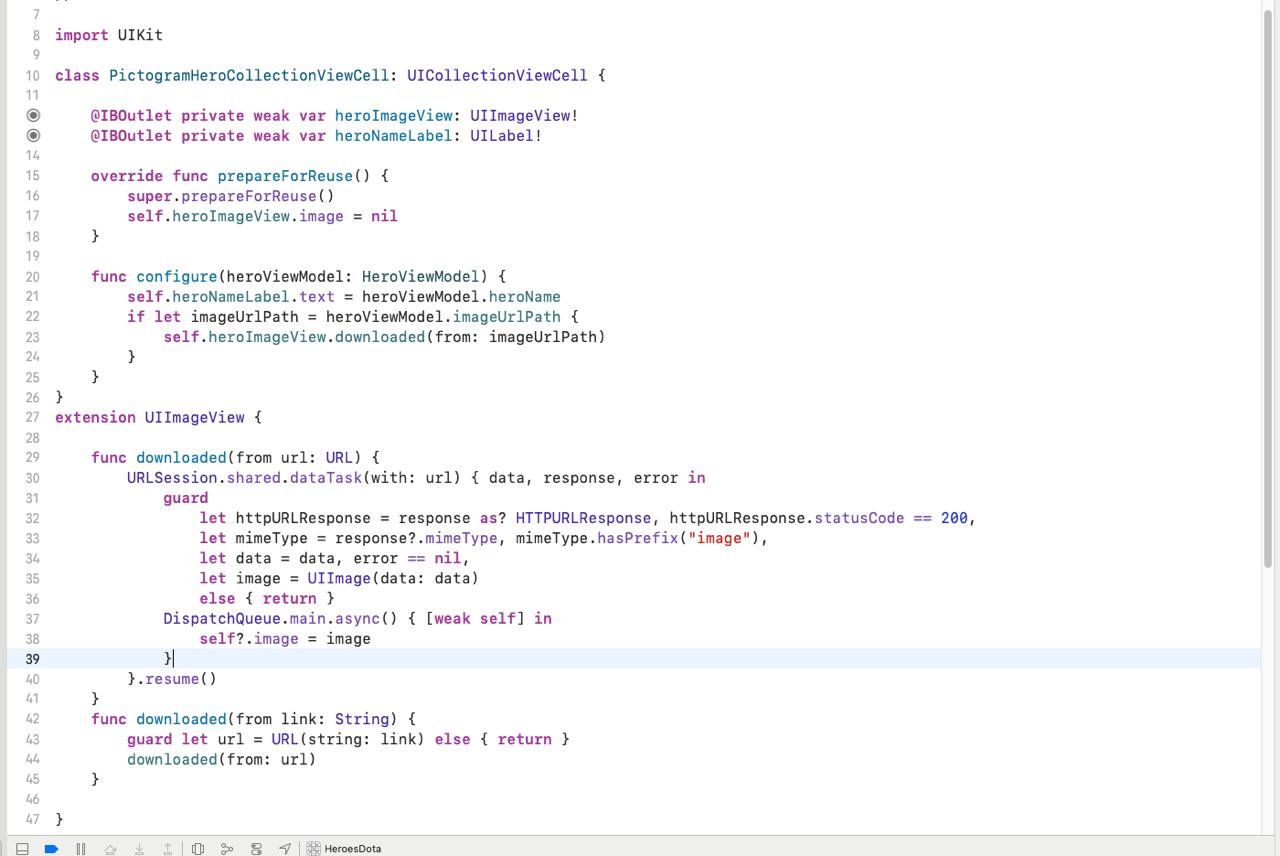Click "URL(string: link)" on line 43
The image size is (1280, 856).
(x=348, y=739)
